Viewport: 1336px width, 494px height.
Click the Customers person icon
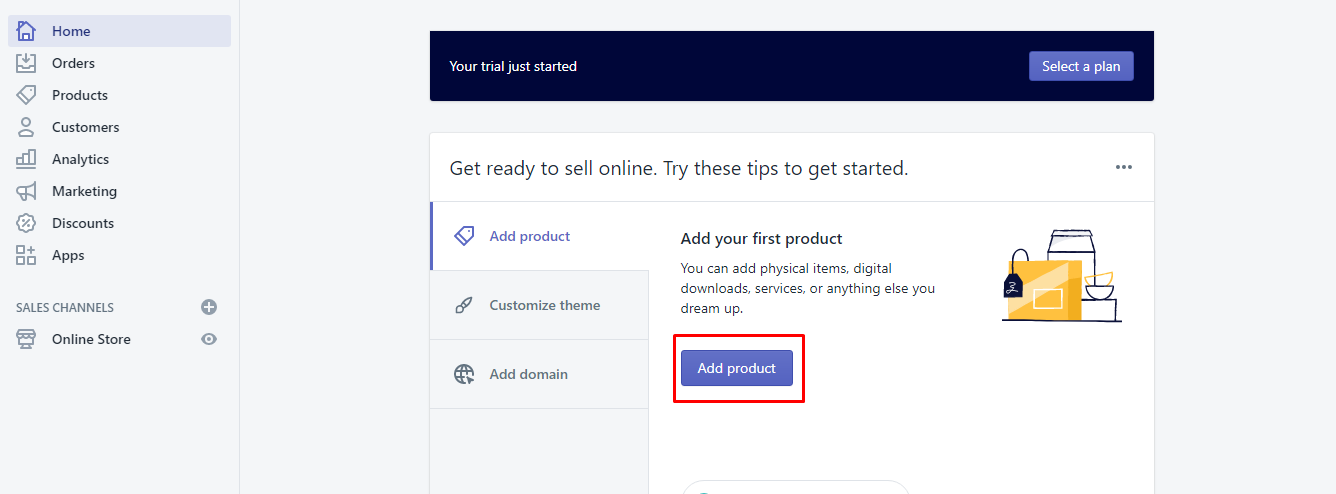click(26, 127)
